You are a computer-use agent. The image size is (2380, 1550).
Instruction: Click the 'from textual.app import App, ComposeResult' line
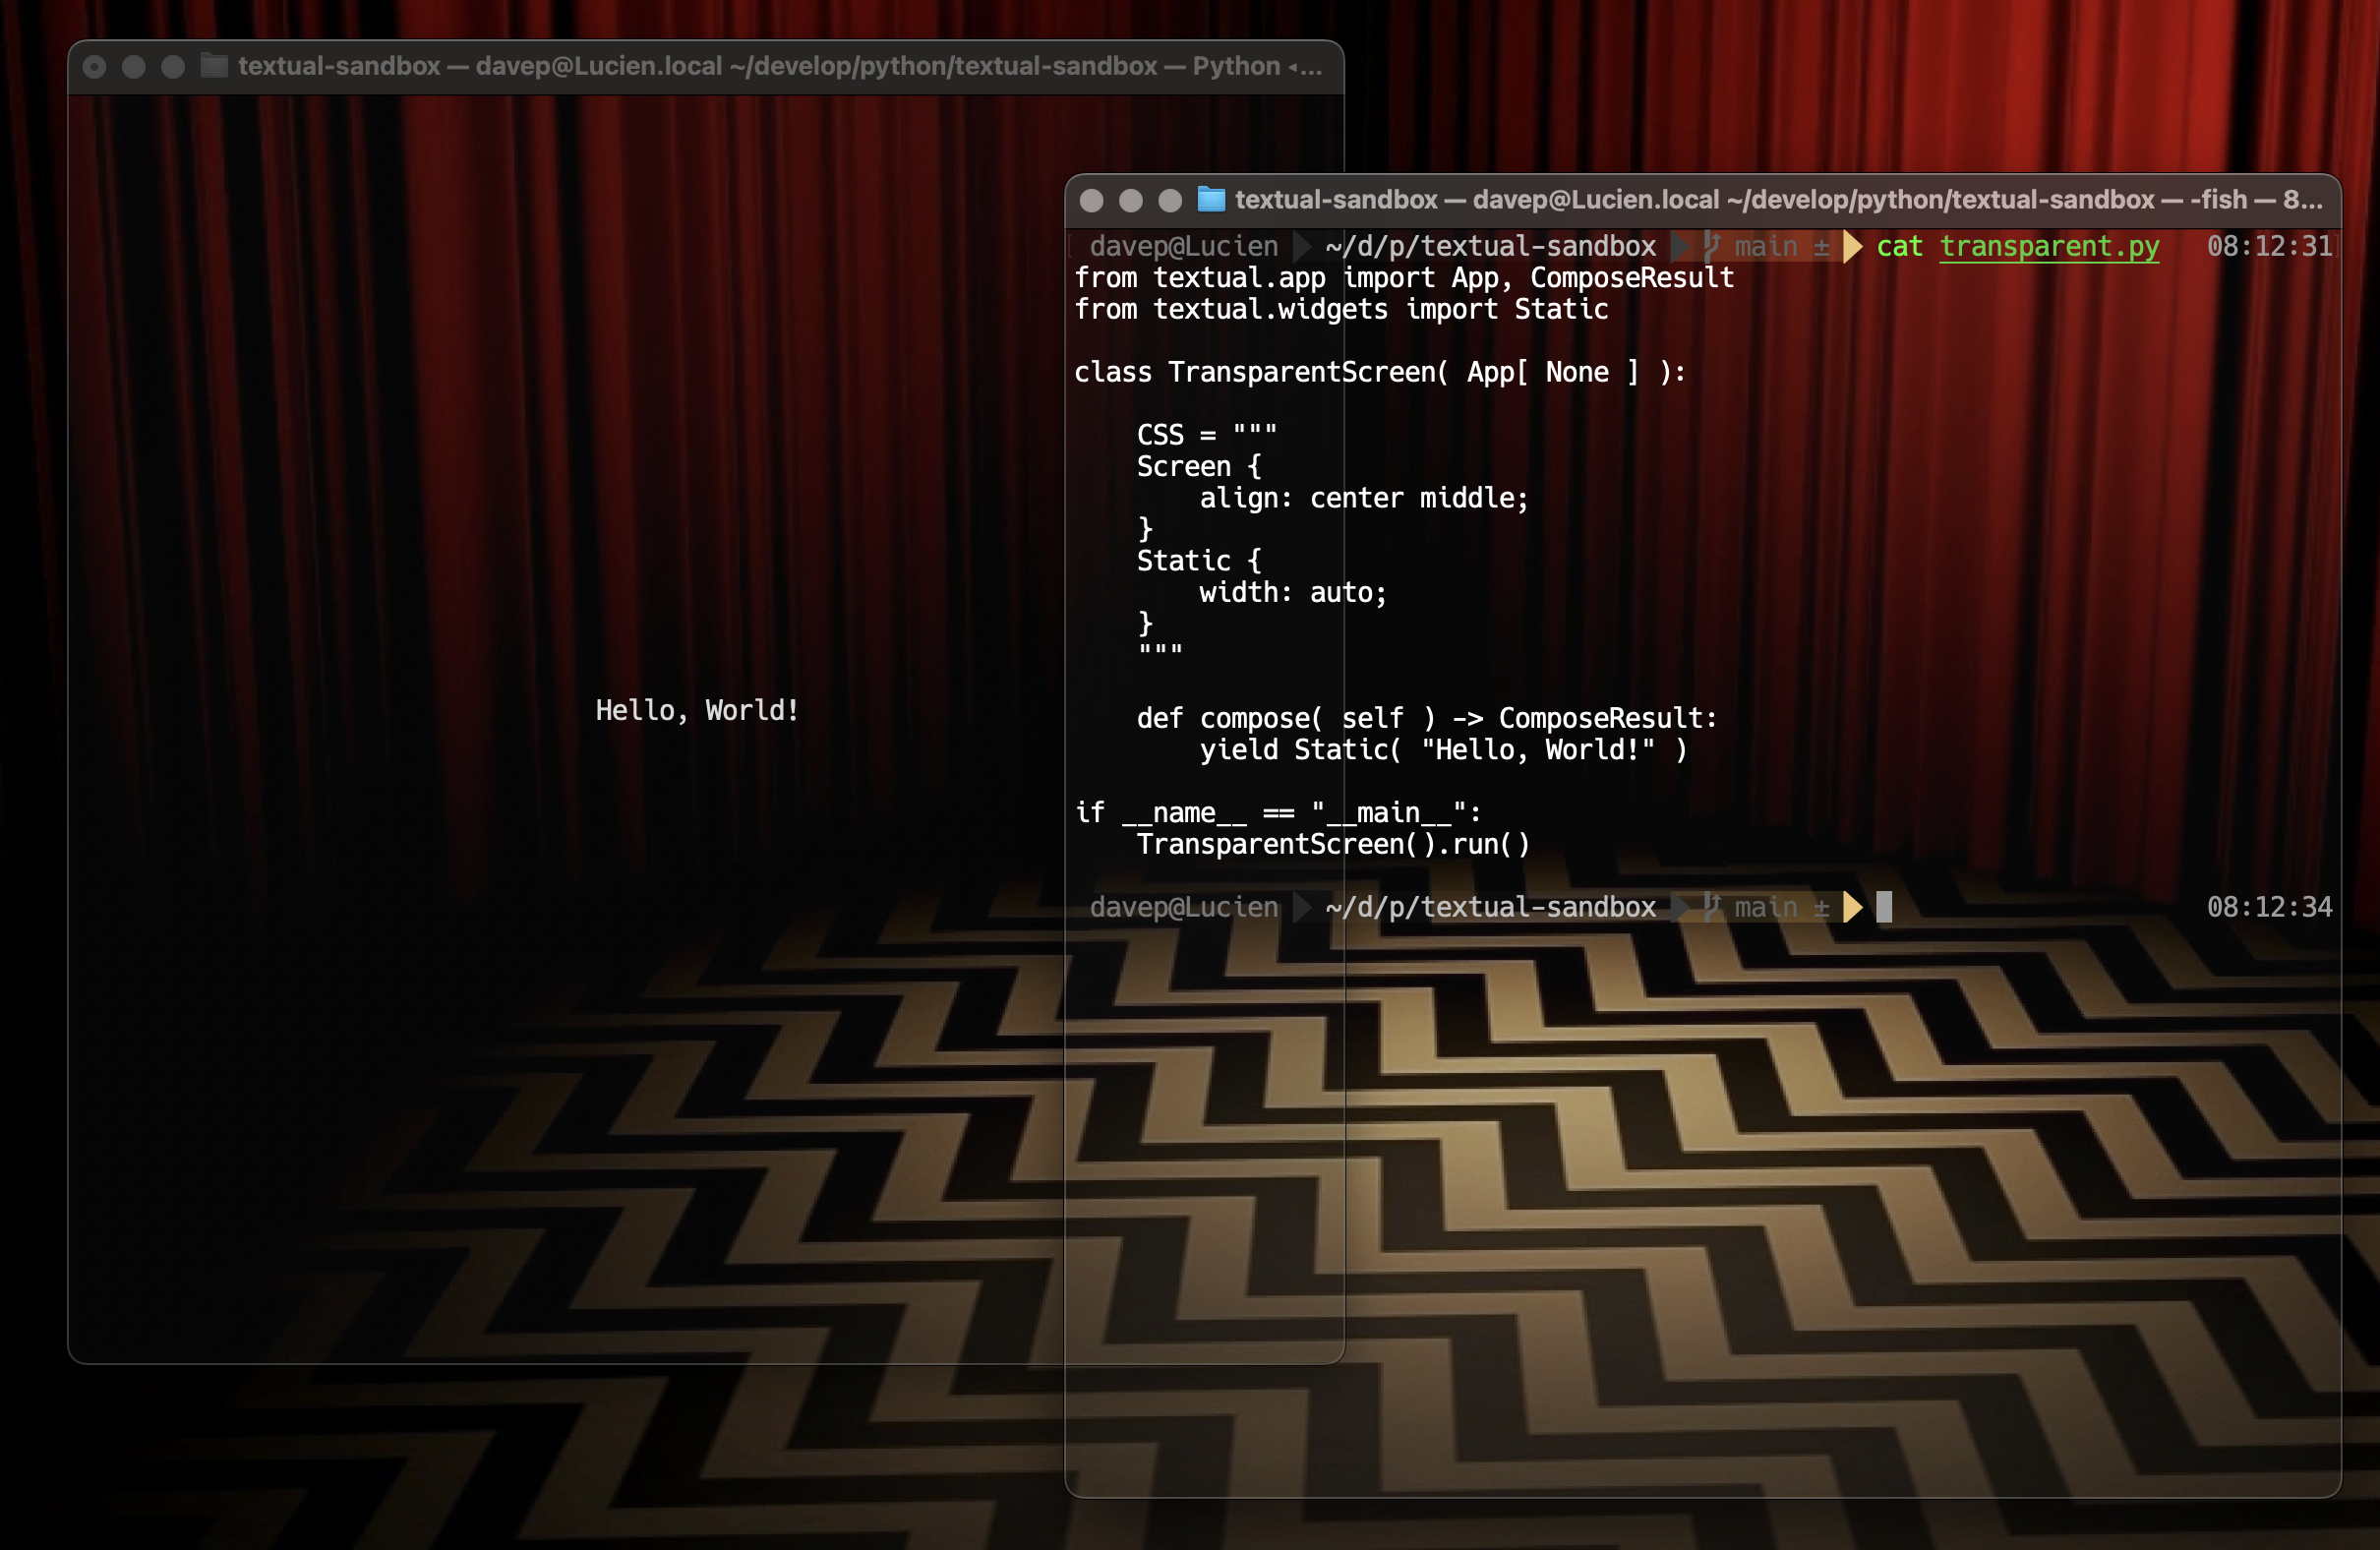coord(1404,278)
